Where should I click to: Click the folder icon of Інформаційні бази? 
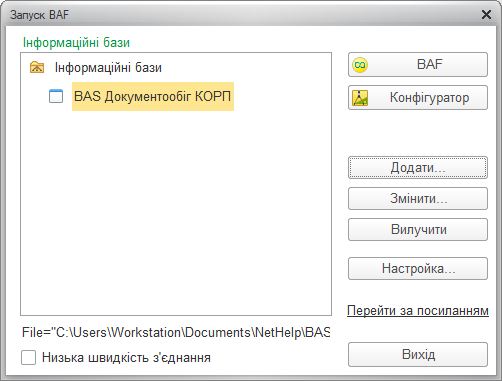tap(37, 67)
